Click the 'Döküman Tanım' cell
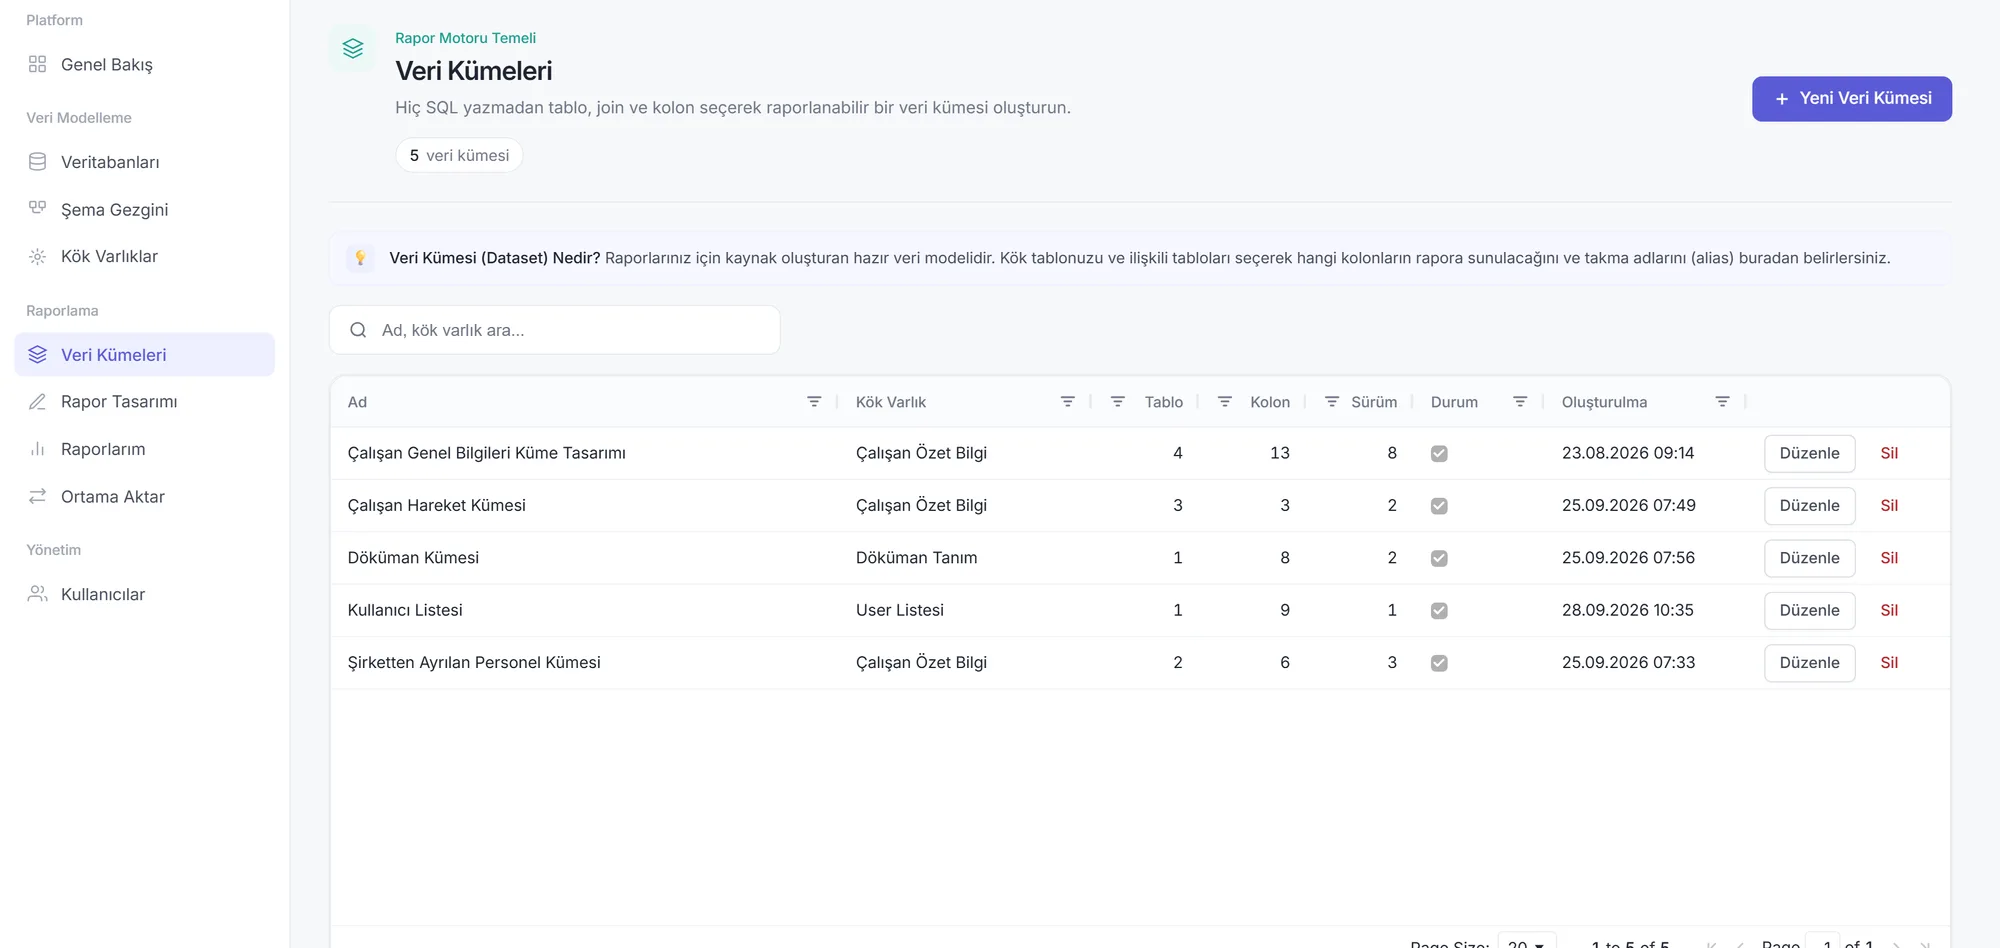The width and height of the screenshot is (2000, 948). coord(917,558)
